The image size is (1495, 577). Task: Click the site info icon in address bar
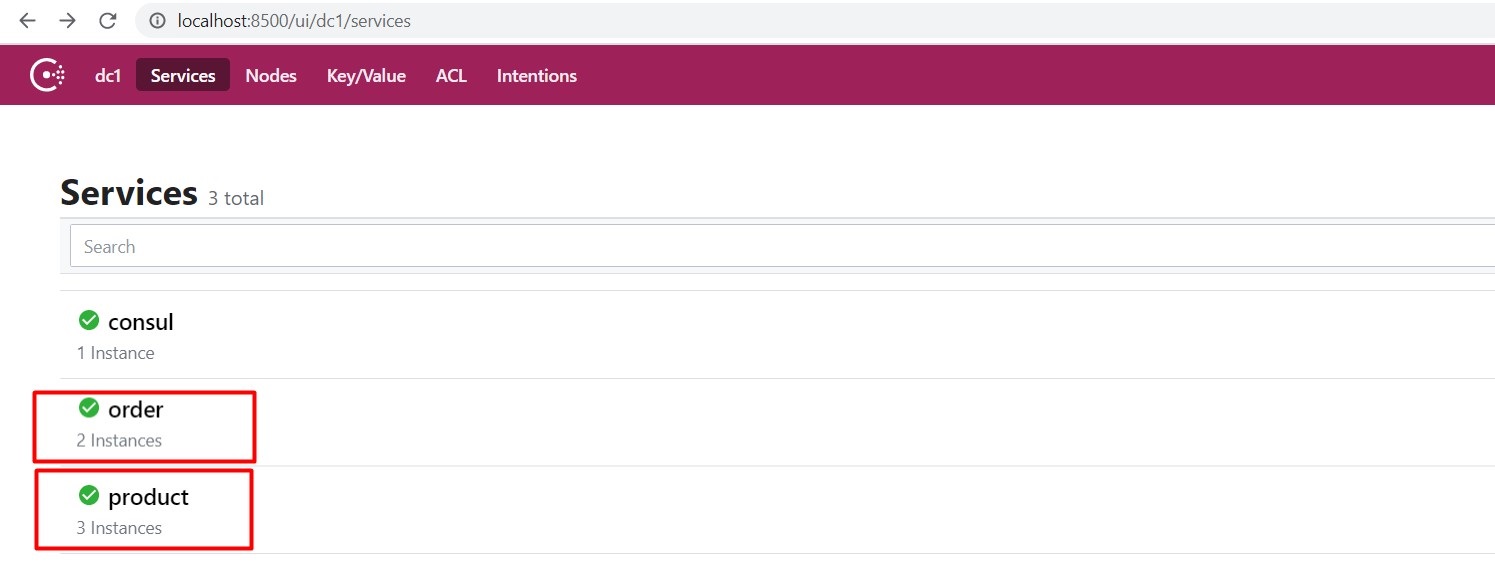[156, 21]
